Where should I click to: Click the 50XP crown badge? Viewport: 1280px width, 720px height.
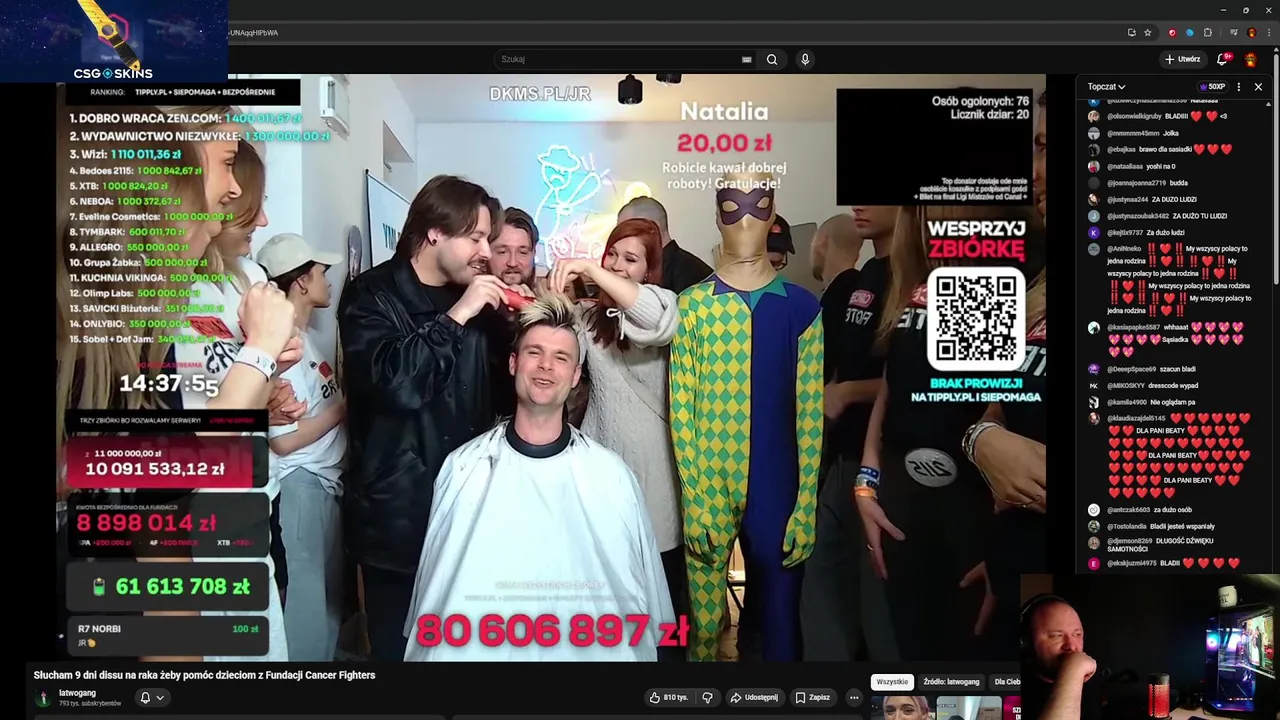1212,87
